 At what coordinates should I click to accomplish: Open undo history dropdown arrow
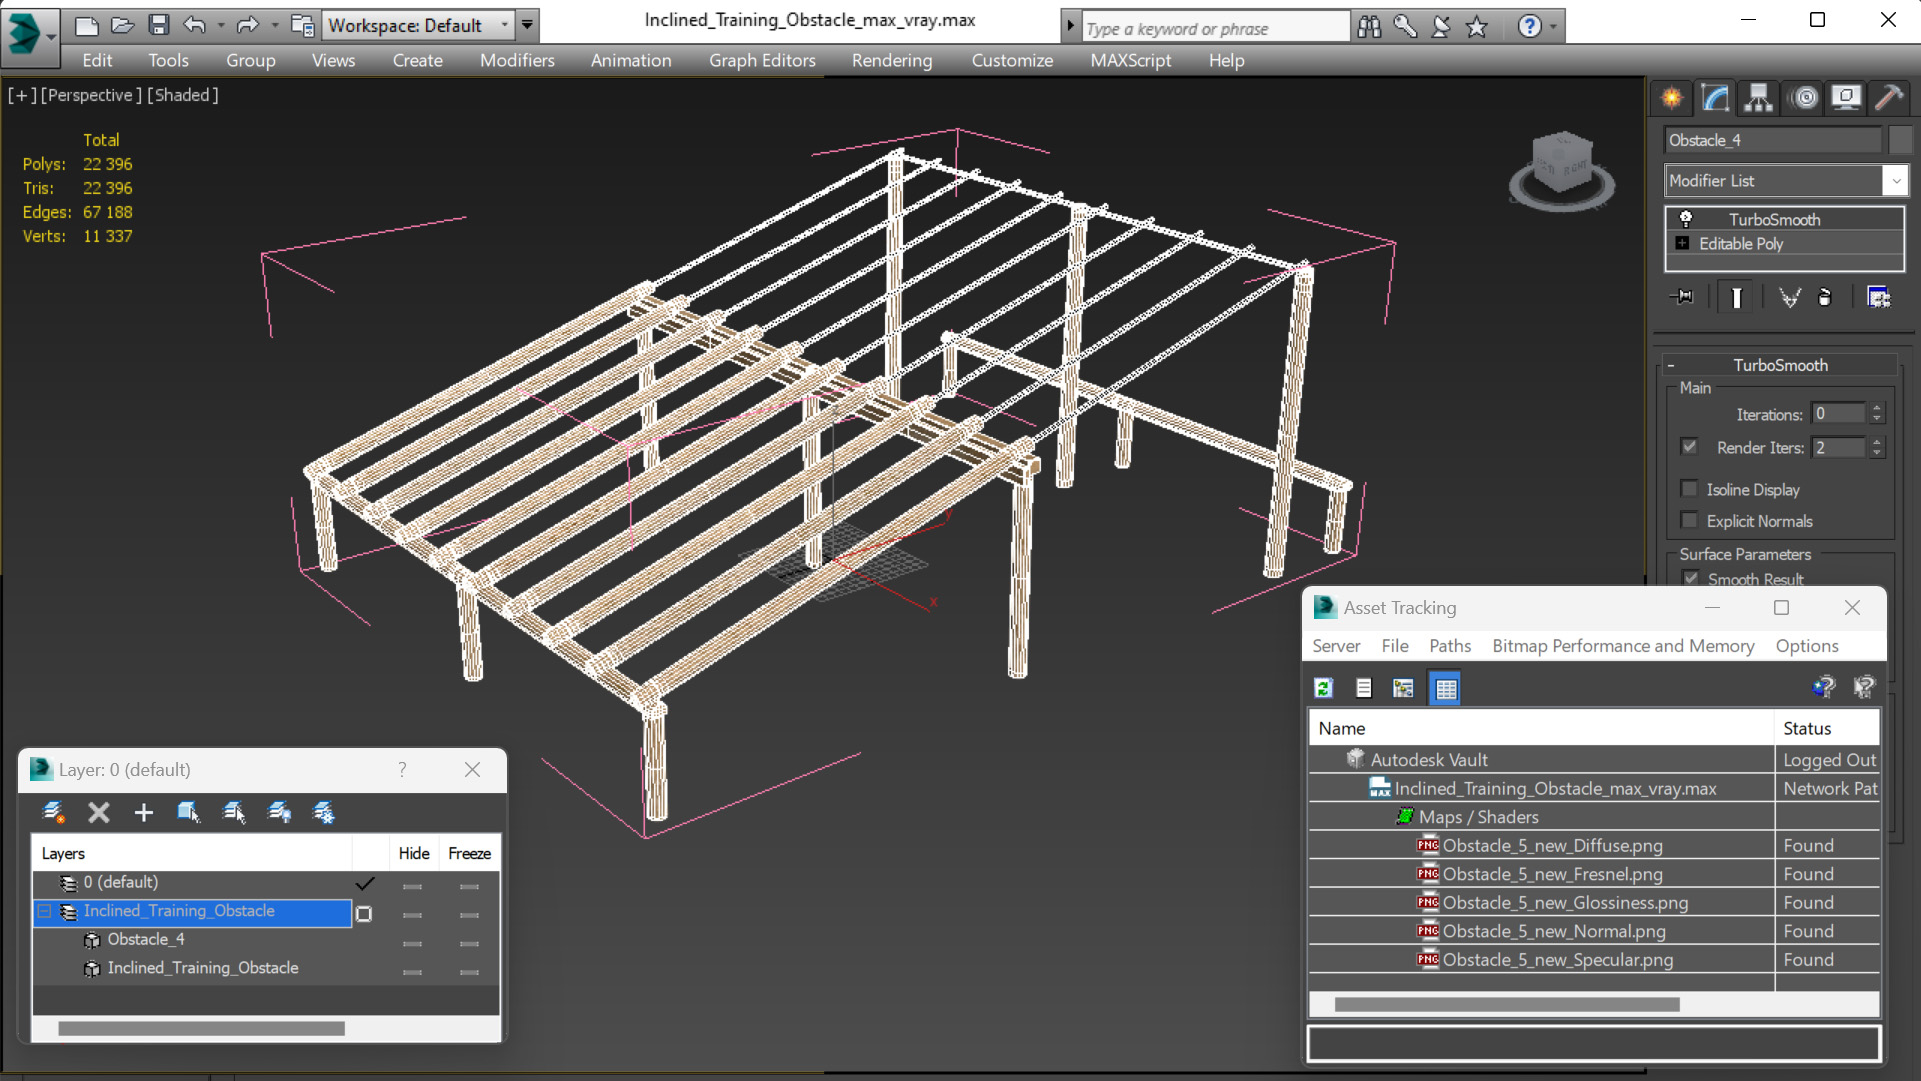(220, 25)
